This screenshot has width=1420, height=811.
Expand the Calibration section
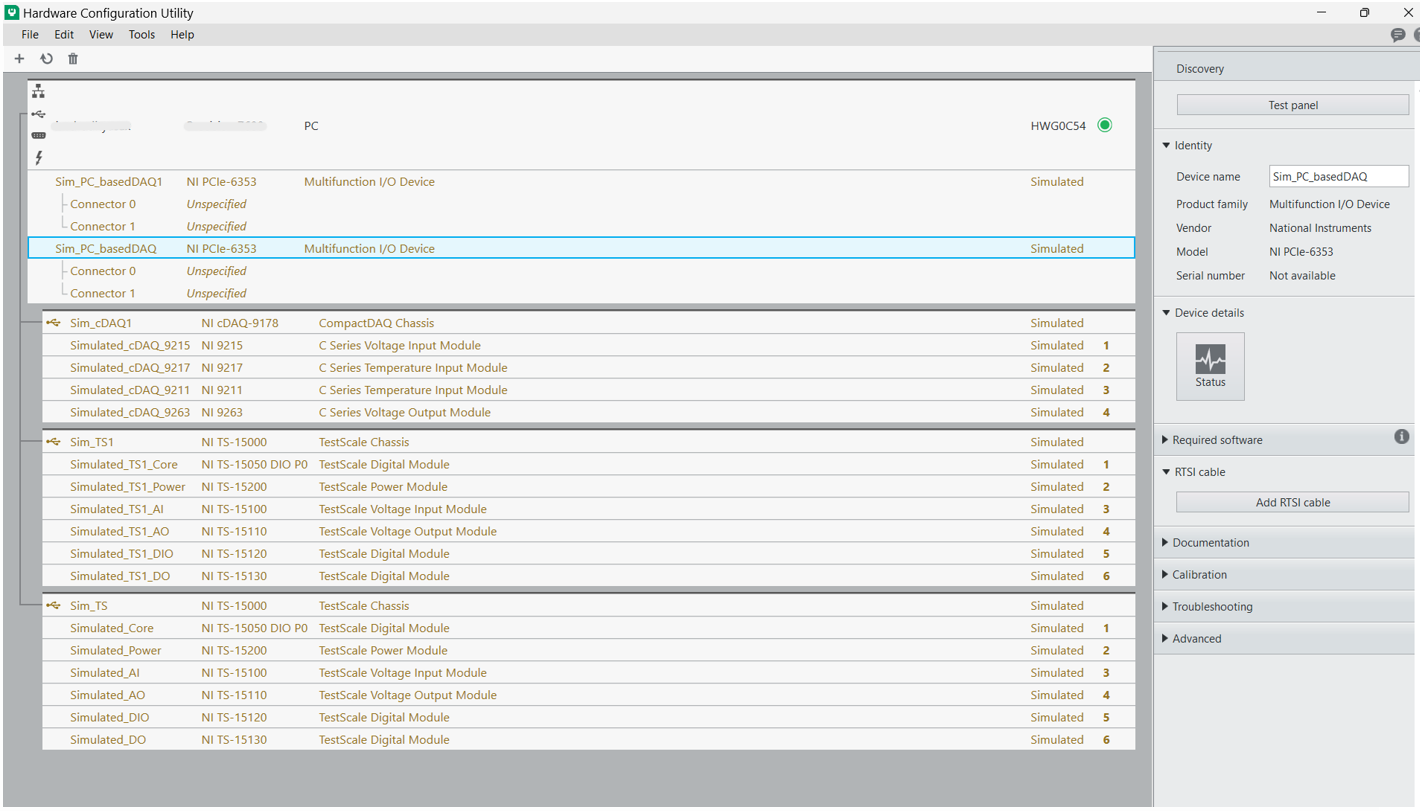point(1166,575)
